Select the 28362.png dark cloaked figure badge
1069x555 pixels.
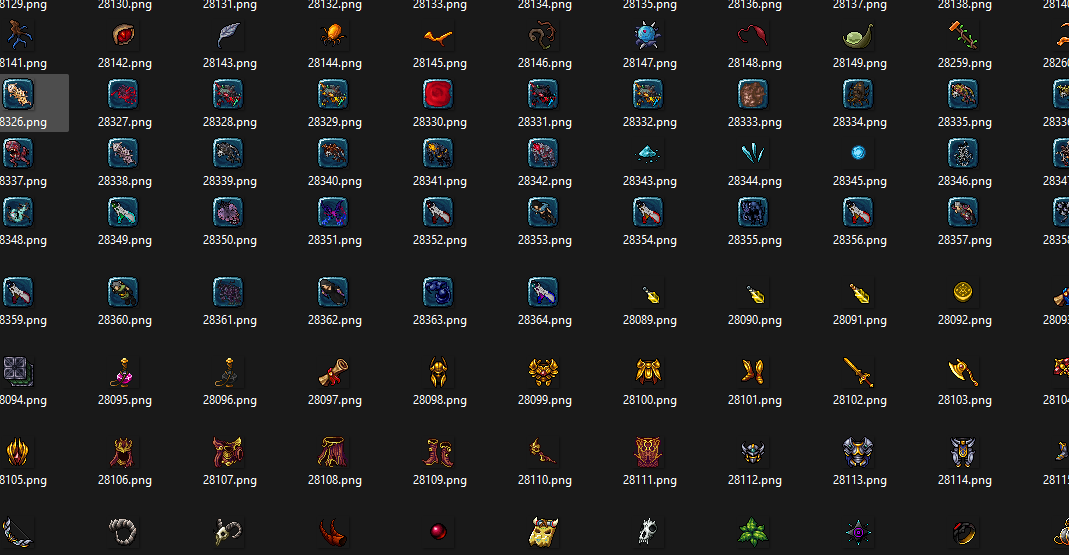point(333,292)
